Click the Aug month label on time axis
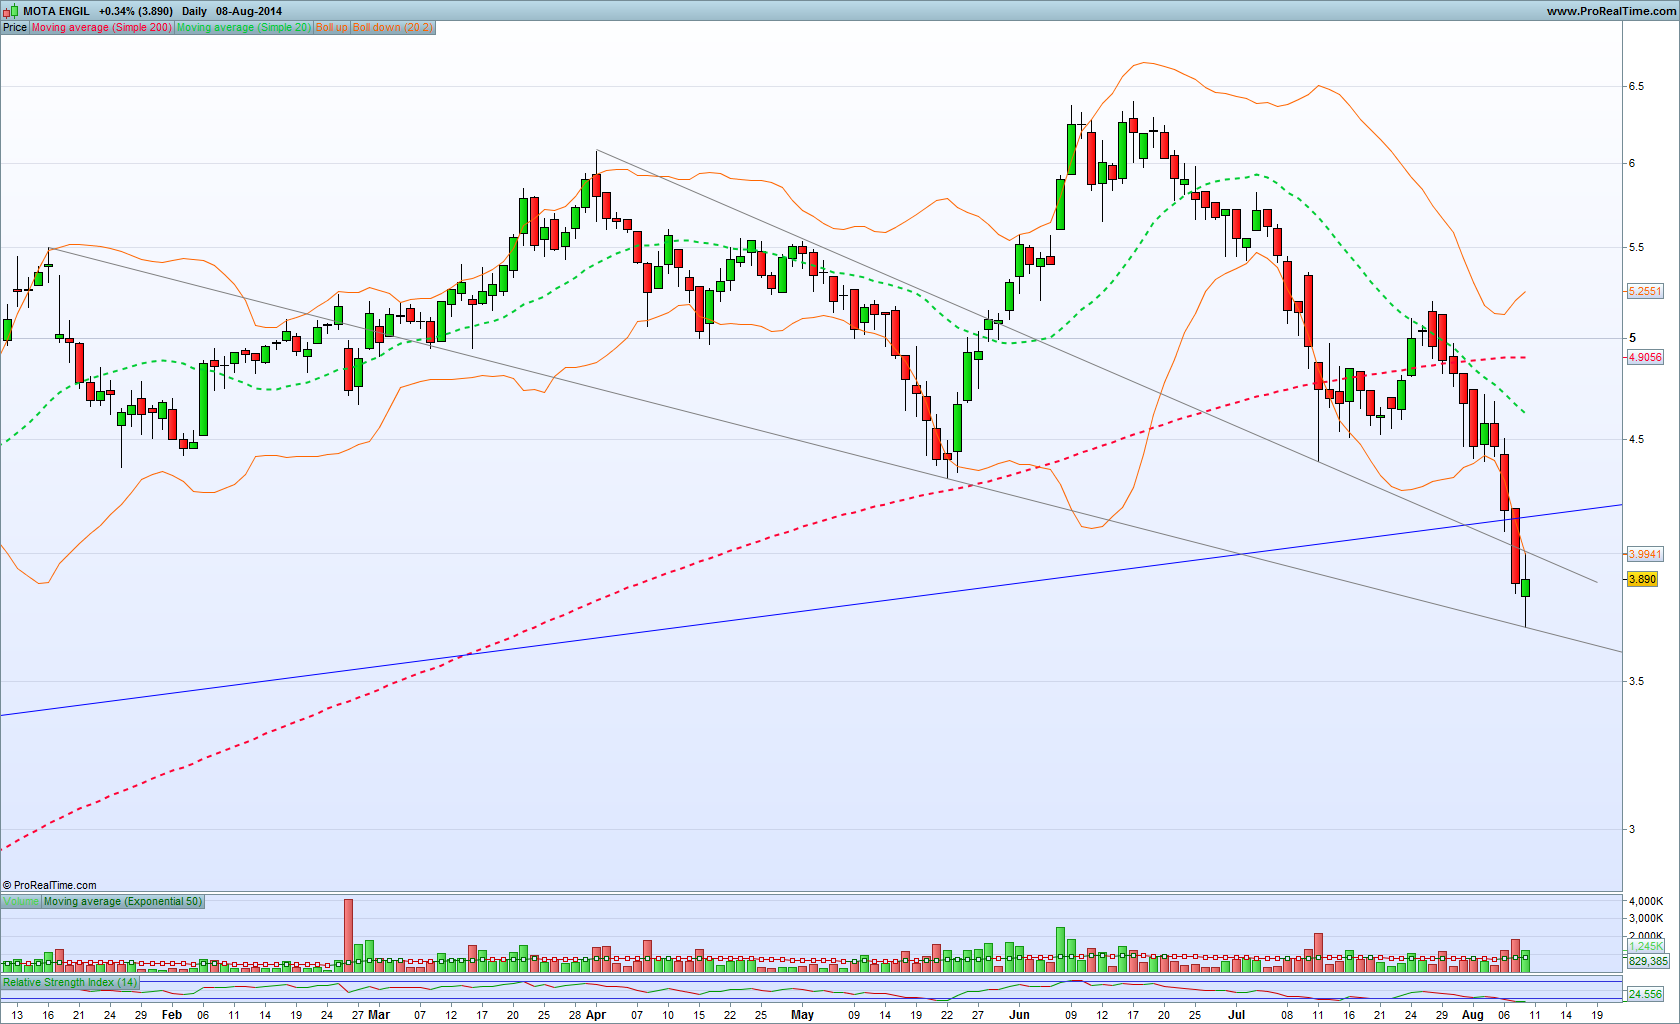Image resolution: width=1680 pixels, height=1024 pixels. point(1473,1014)
